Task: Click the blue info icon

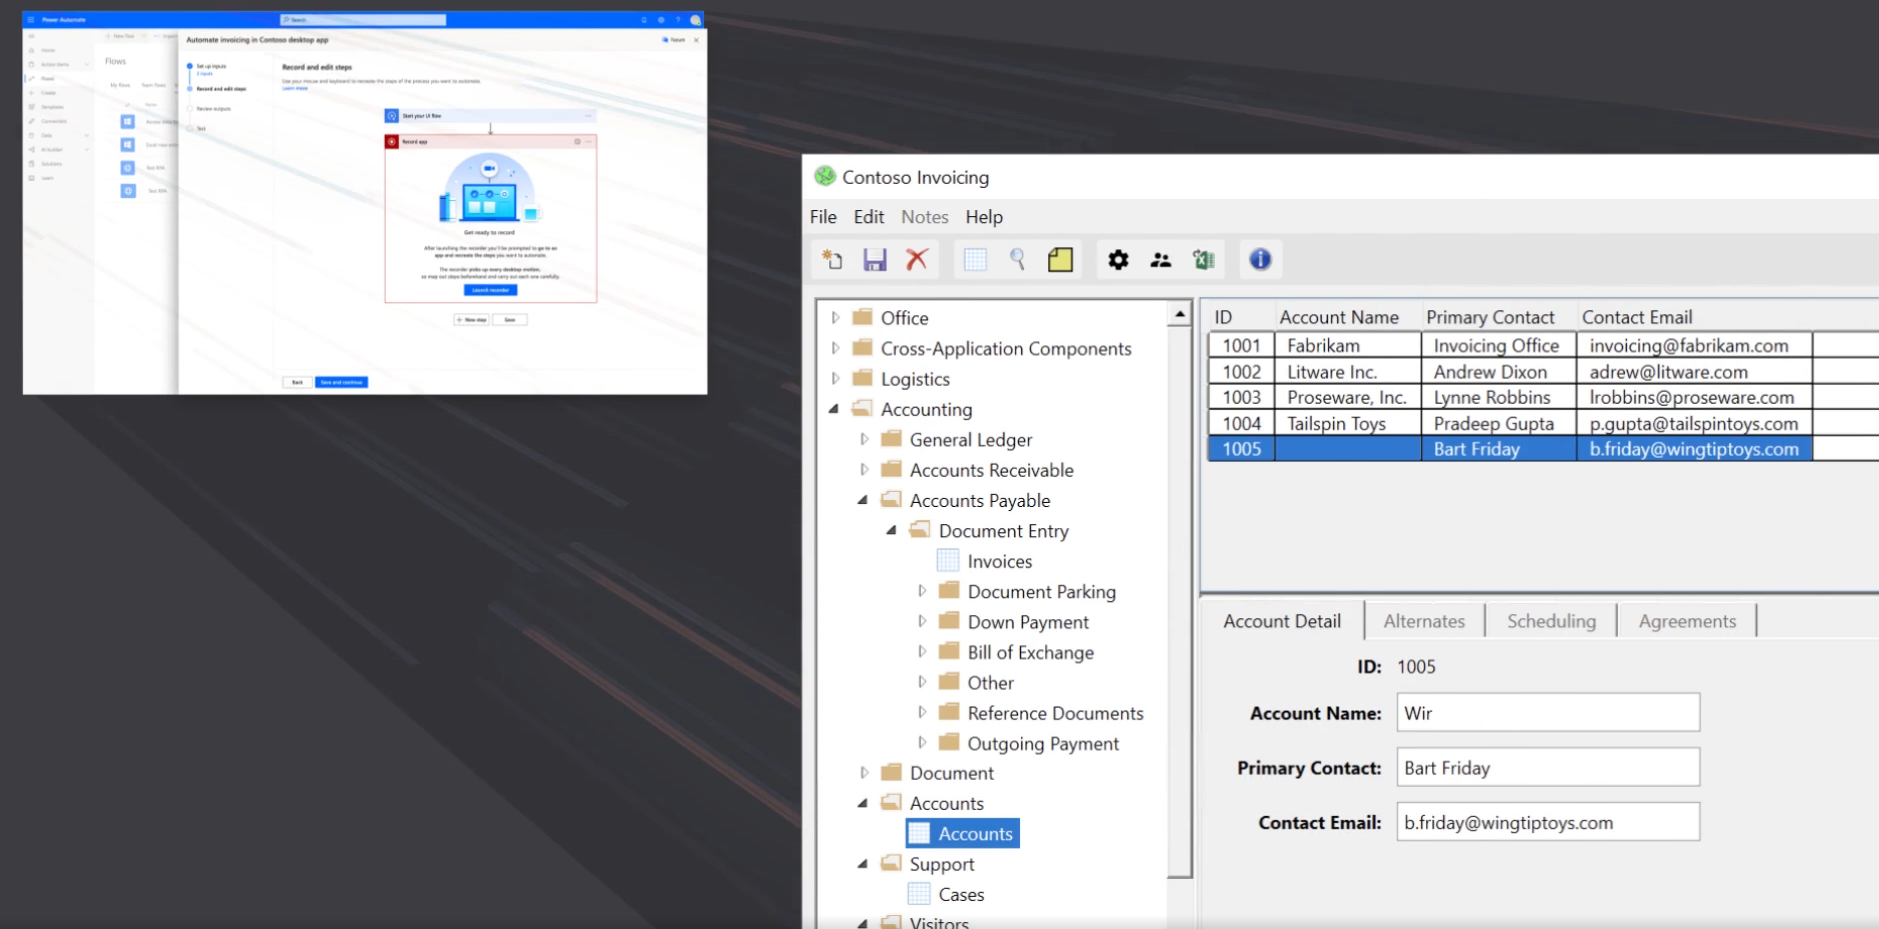Action: pos(1260,259)
